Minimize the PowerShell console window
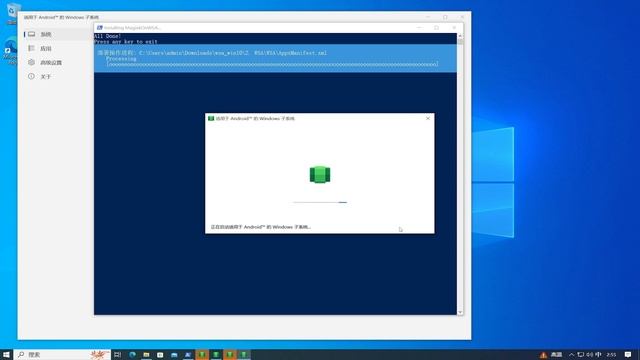Screen dimensions: 640x360 (x=419, y=28)
